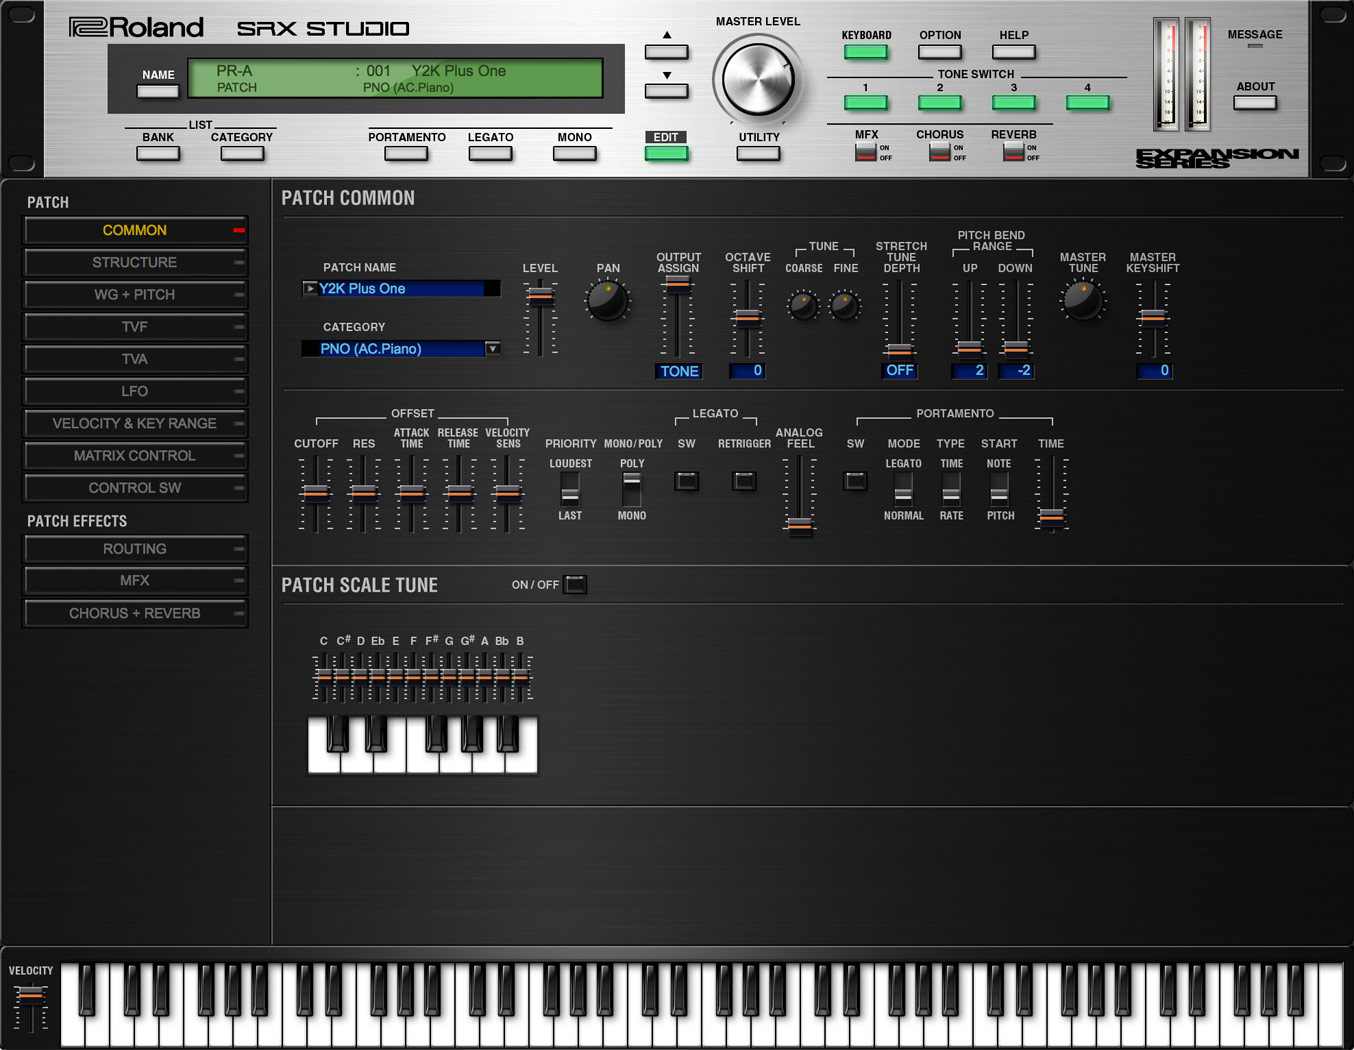
Task: Open the Category PNO dropdown
Action: (x=492, y=349)
